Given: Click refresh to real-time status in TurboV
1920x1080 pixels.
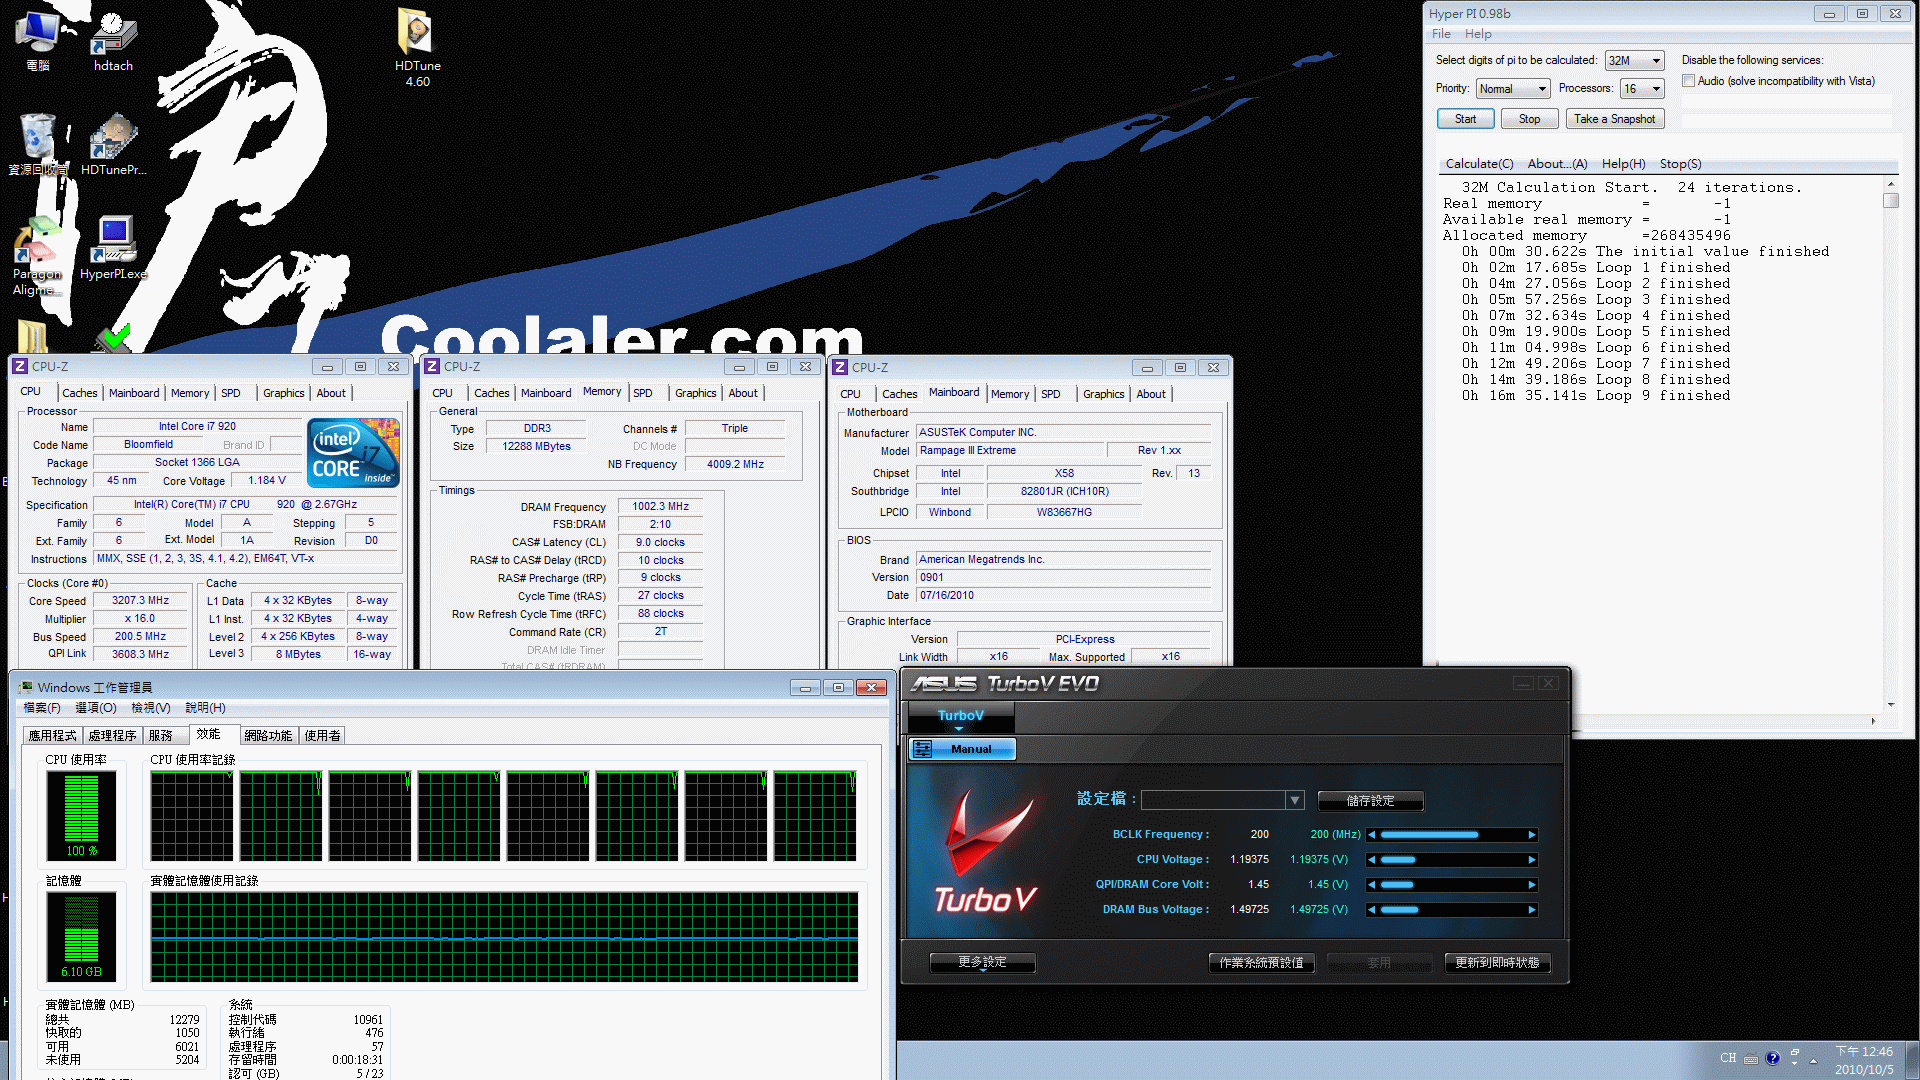Looking at the screenshot, I should [1497, 963].
